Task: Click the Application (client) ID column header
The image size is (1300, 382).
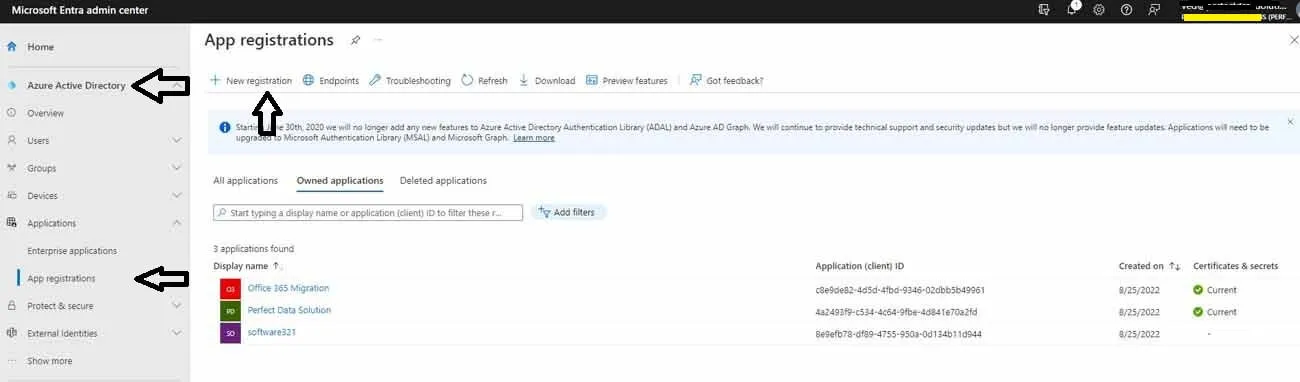Action: point(860,266)
